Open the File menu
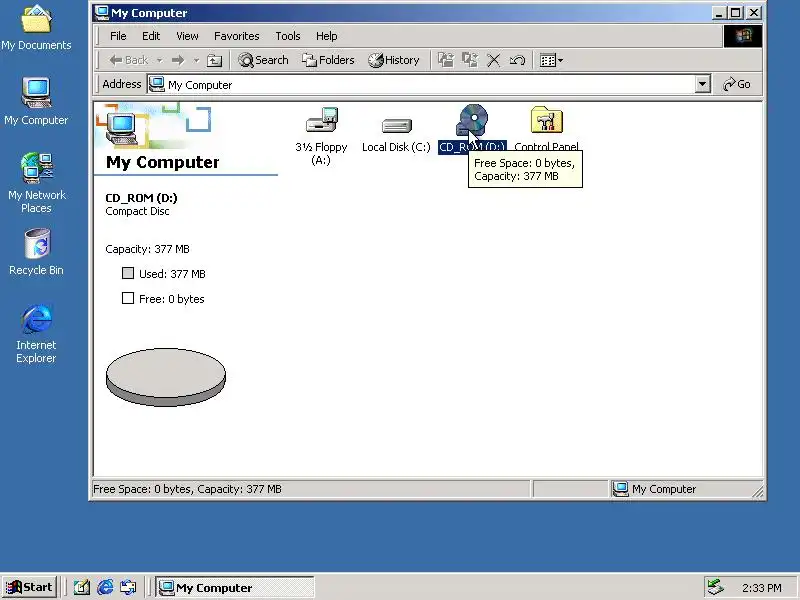800x600 pixels. pos(118,36)
